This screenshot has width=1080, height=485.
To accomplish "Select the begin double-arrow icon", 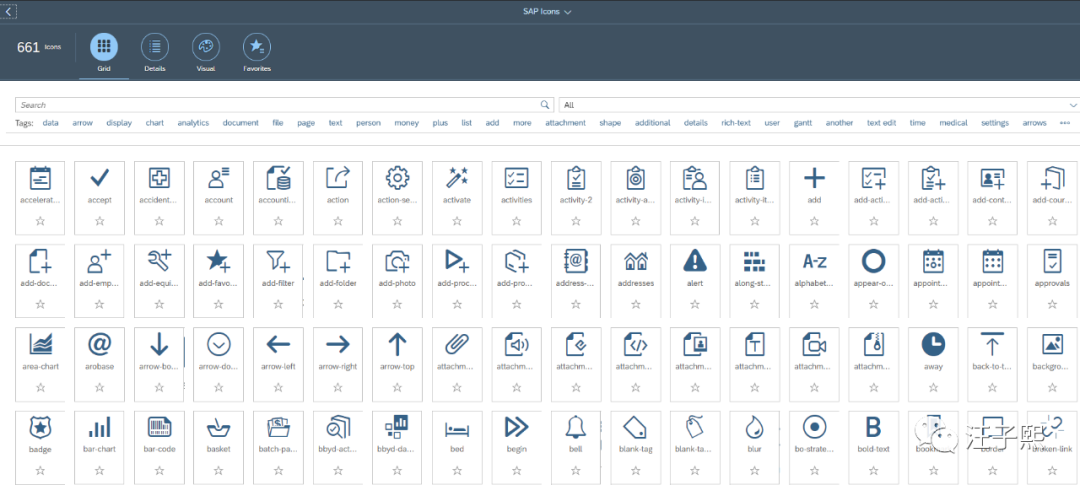I will (x=517, y=427).
